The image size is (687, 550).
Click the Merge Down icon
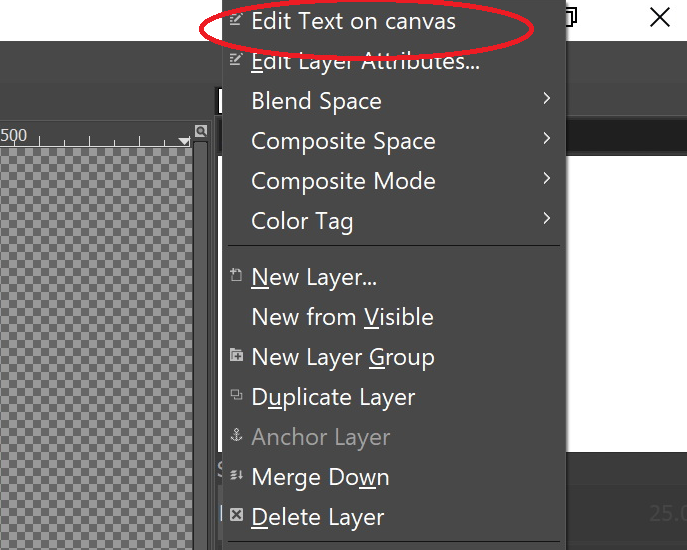[236, 476]
